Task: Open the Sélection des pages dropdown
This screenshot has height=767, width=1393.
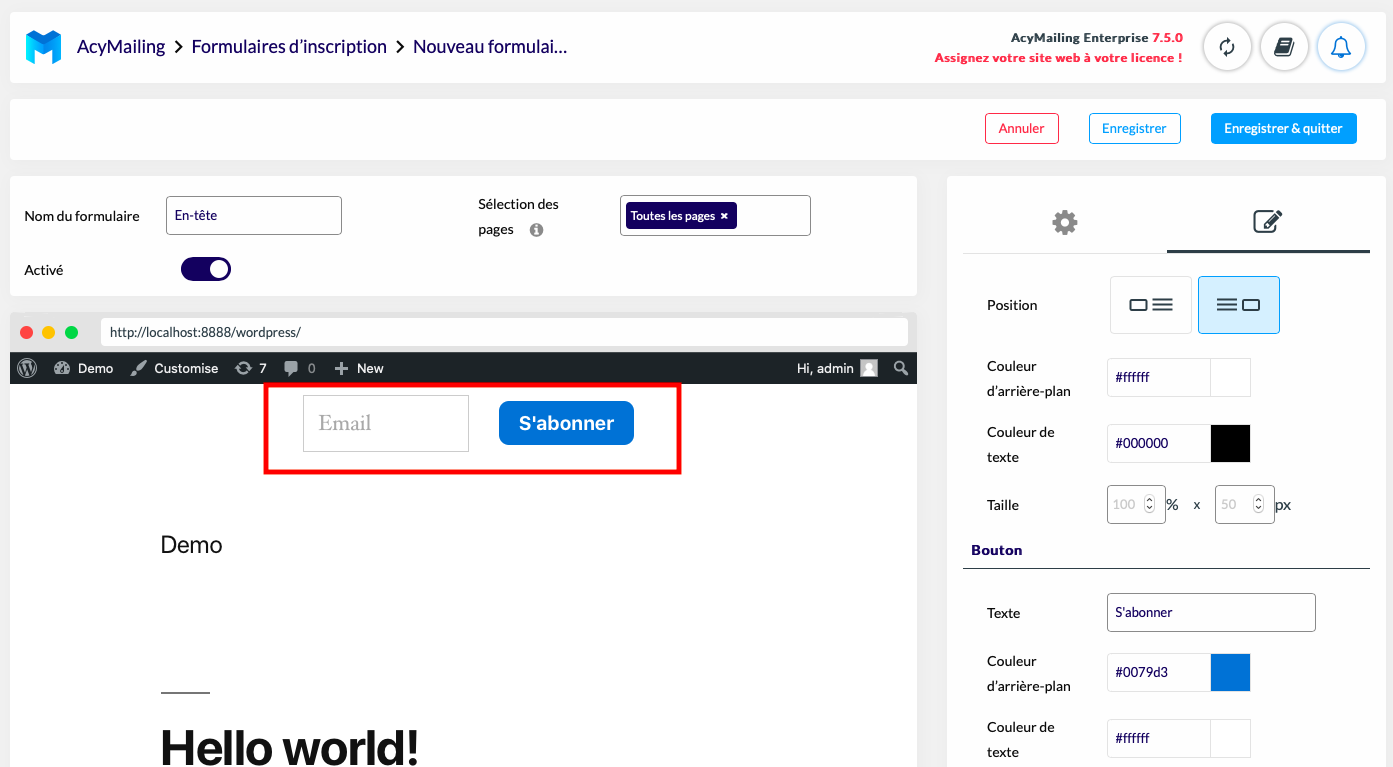Action: pos(715,216)
